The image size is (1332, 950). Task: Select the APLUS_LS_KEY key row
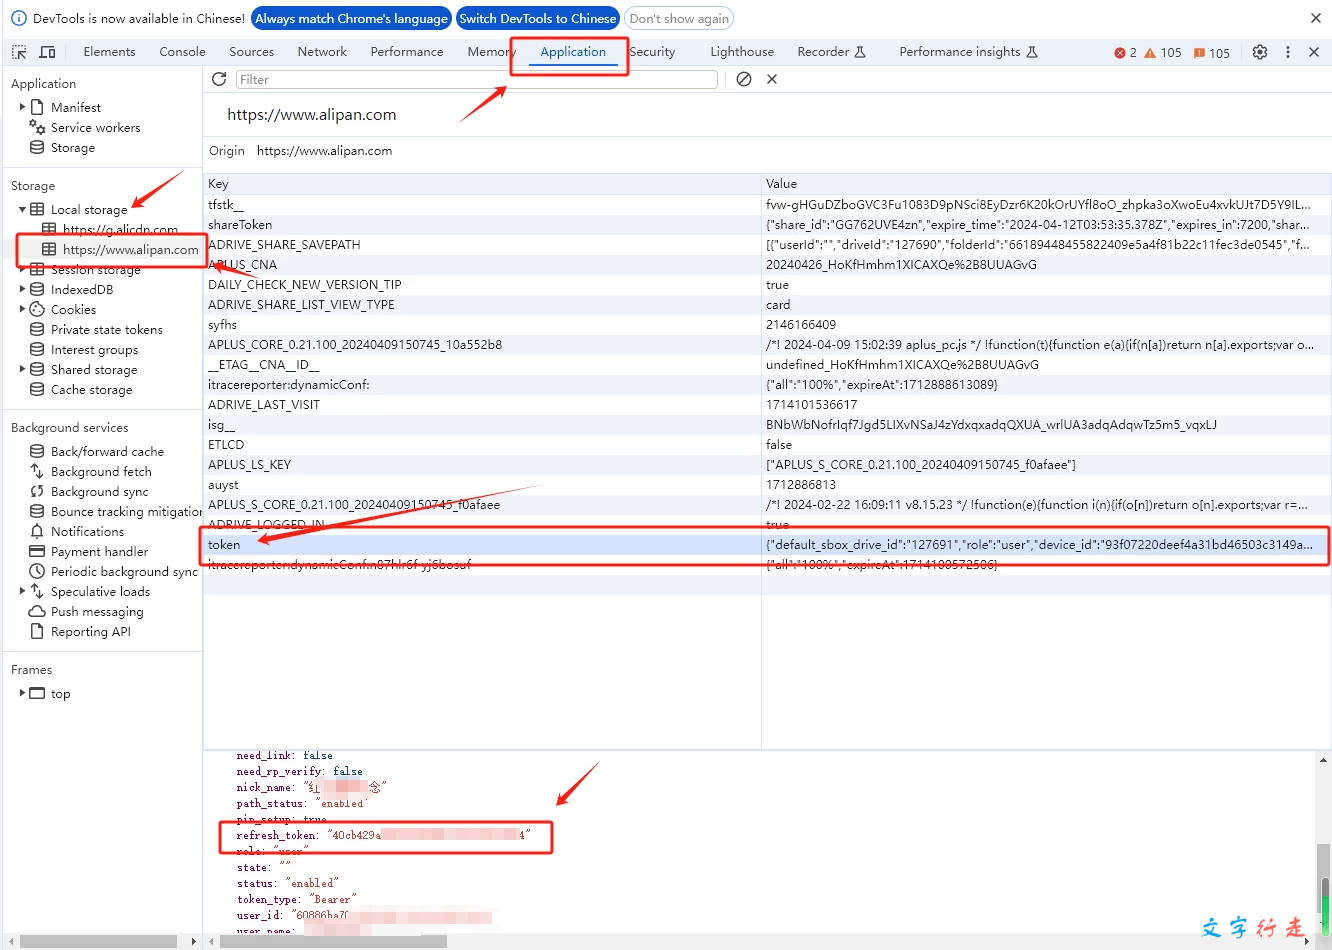point(767,464)
